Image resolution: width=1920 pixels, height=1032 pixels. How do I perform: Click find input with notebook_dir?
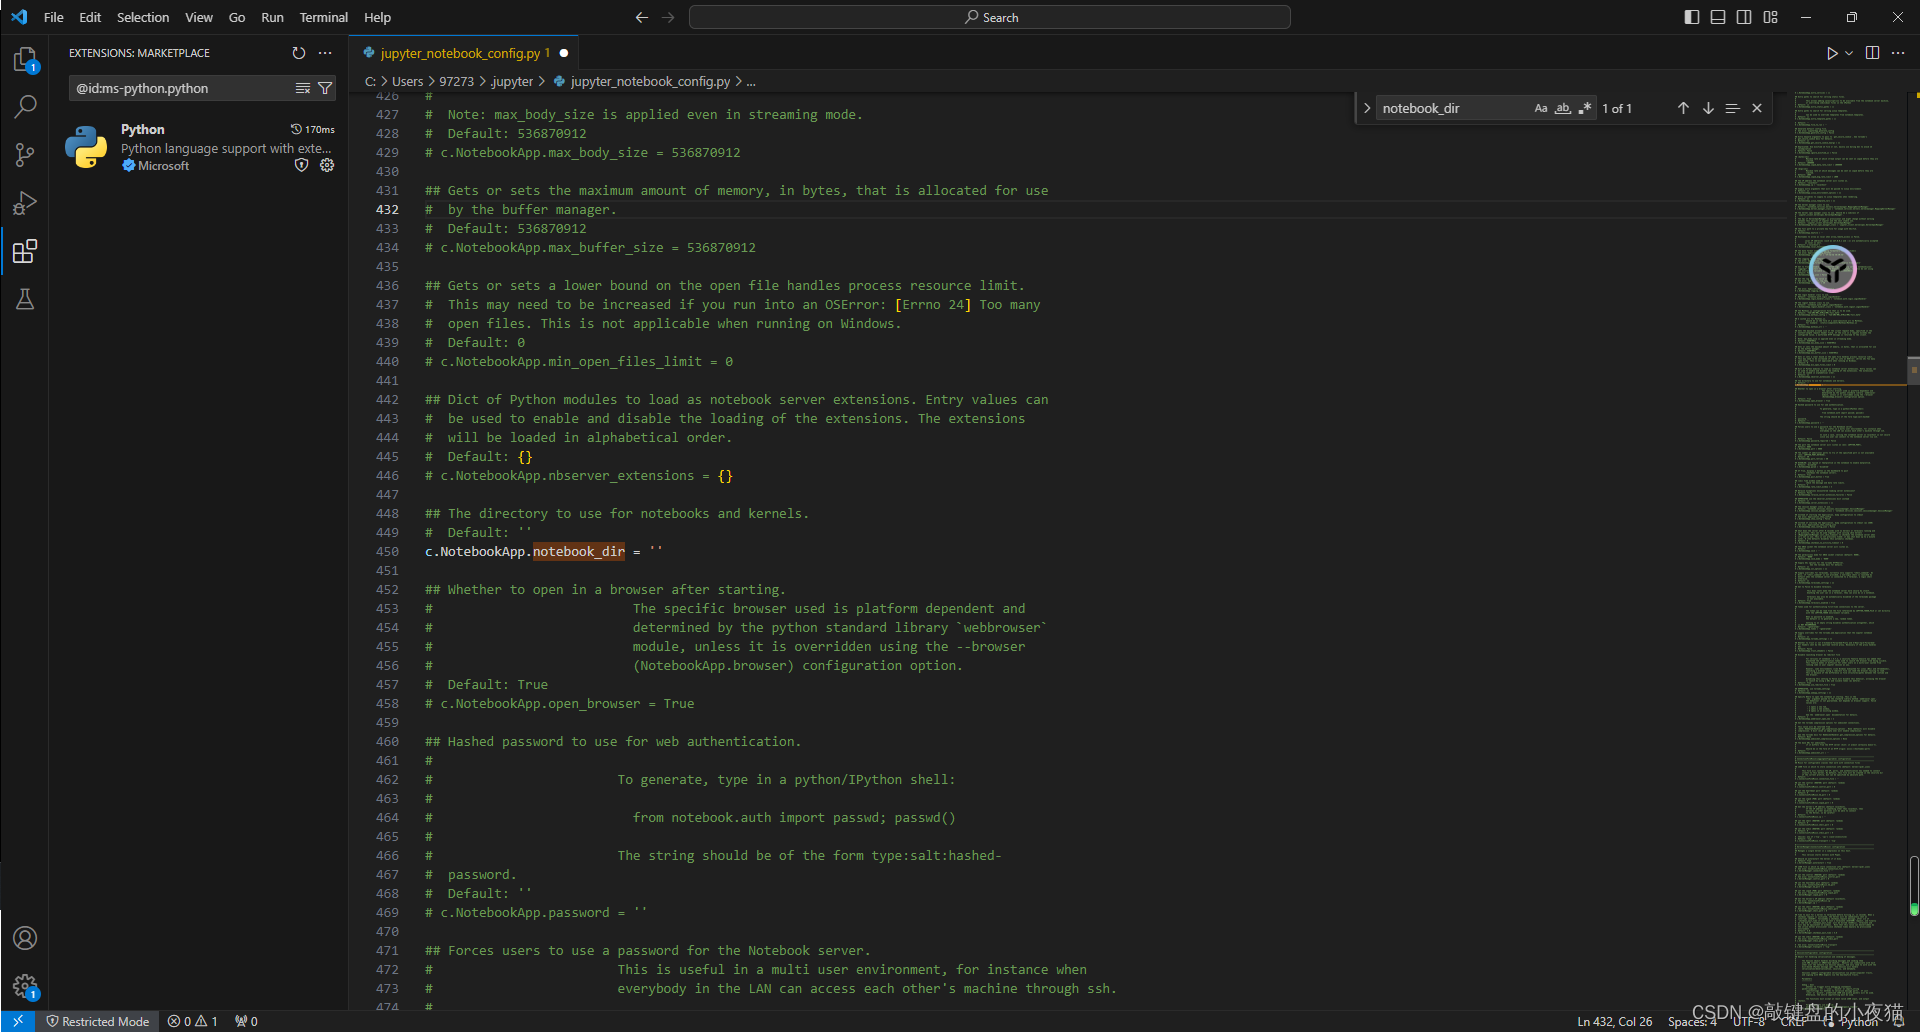coord(1455,108)
